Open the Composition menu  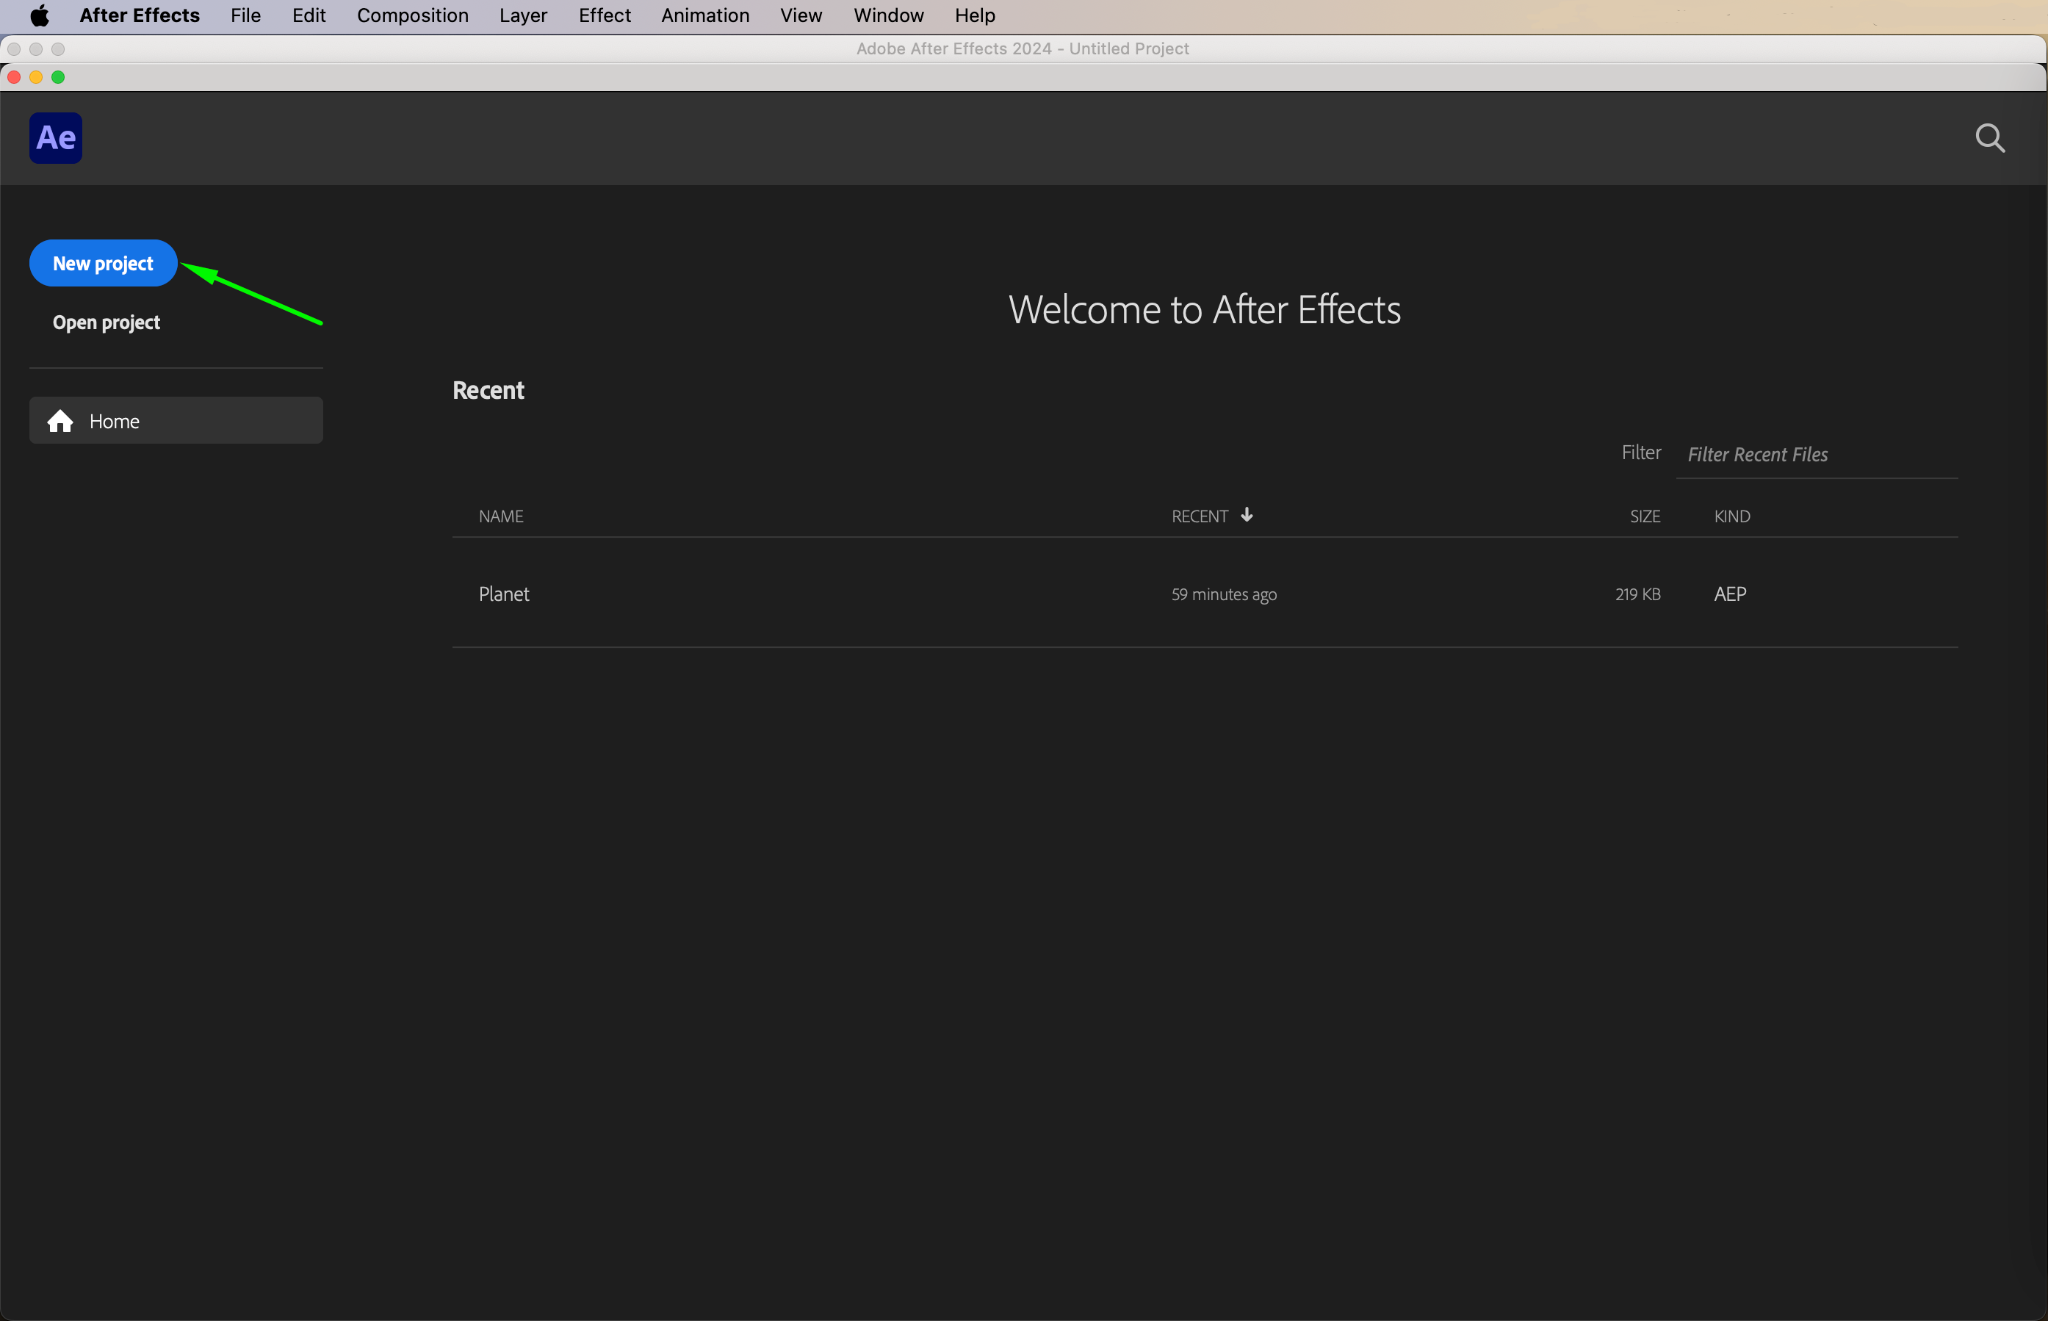(412, 15)
